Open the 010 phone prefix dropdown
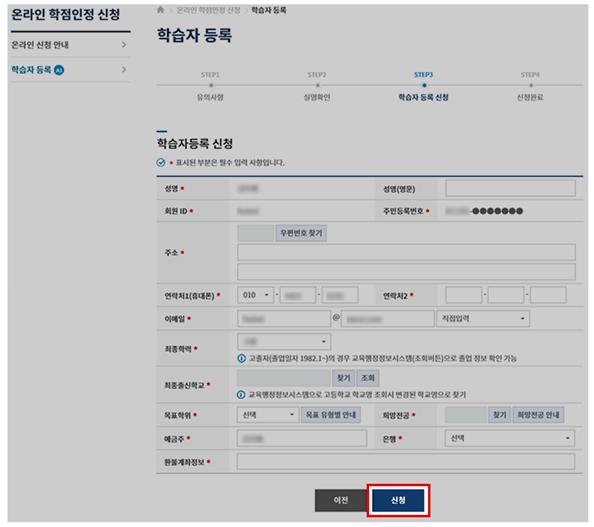This screenshot has width=594, height=527. click(255, 295)
